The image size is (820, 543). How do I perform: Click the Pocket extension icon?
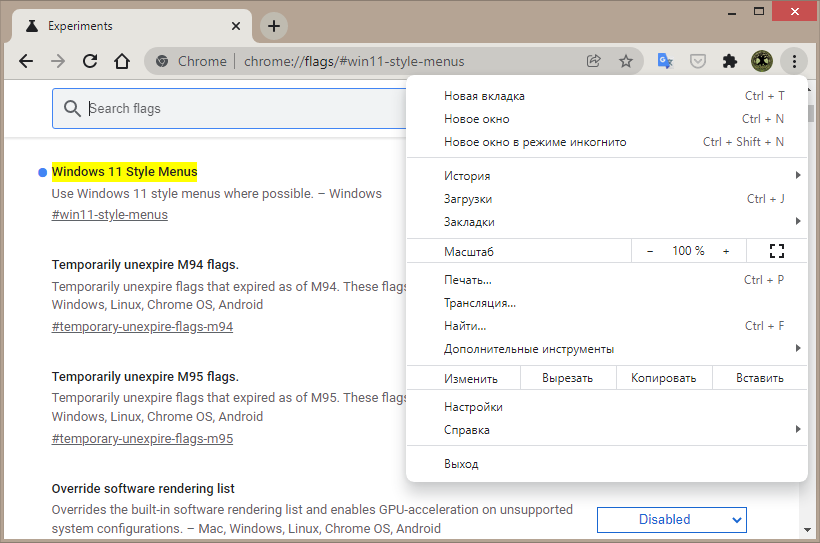698,61
